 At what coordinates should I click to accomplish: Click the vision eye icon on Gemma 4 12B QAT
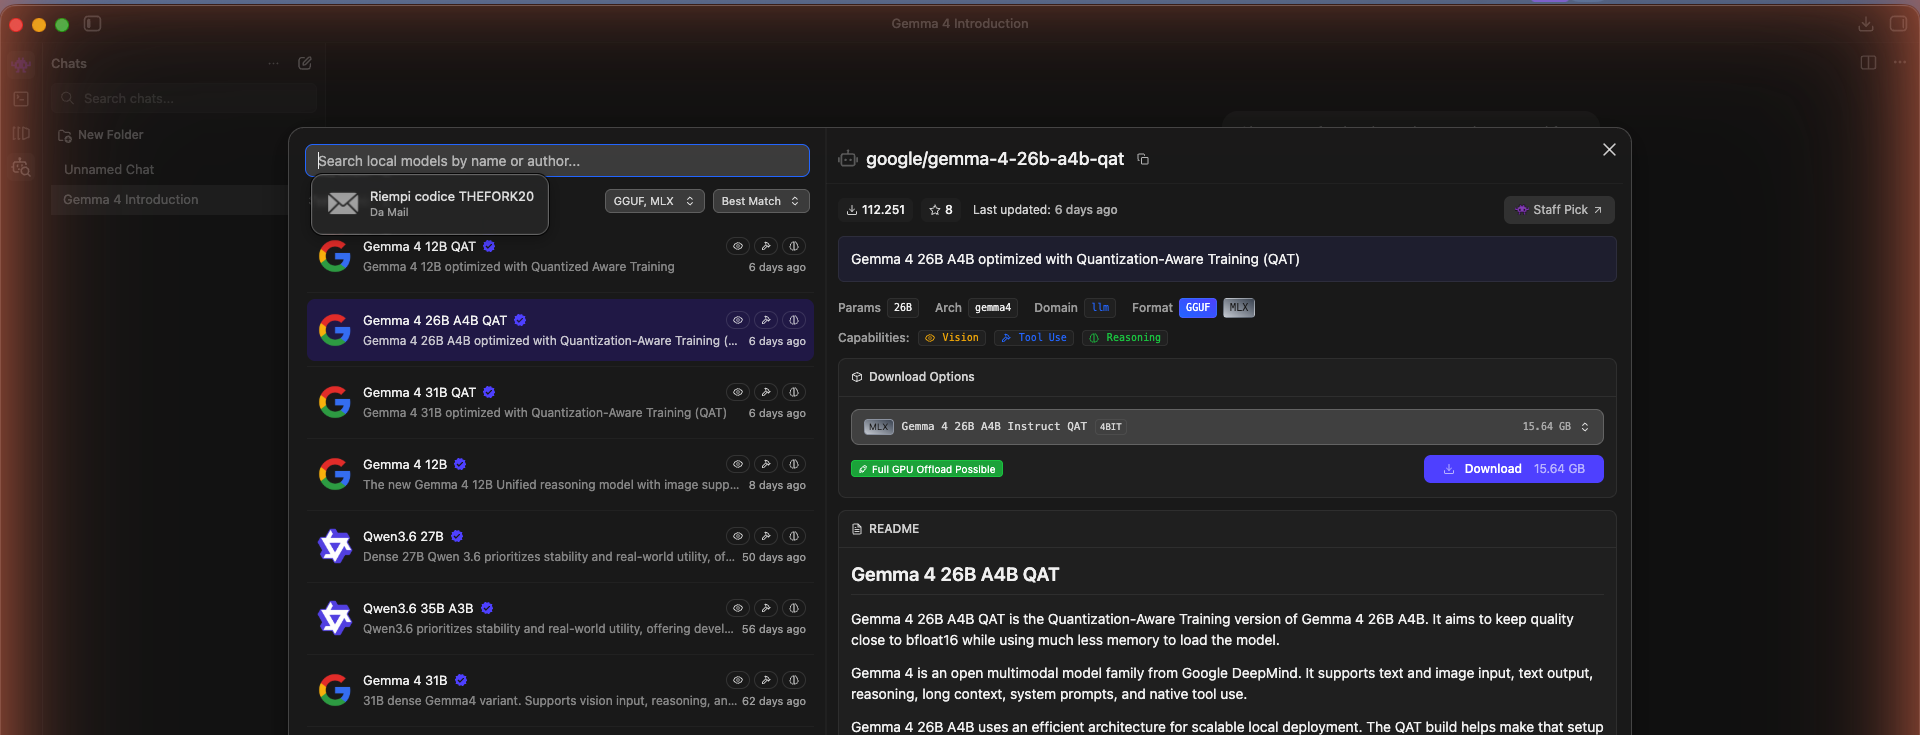(x=738, y=246)
